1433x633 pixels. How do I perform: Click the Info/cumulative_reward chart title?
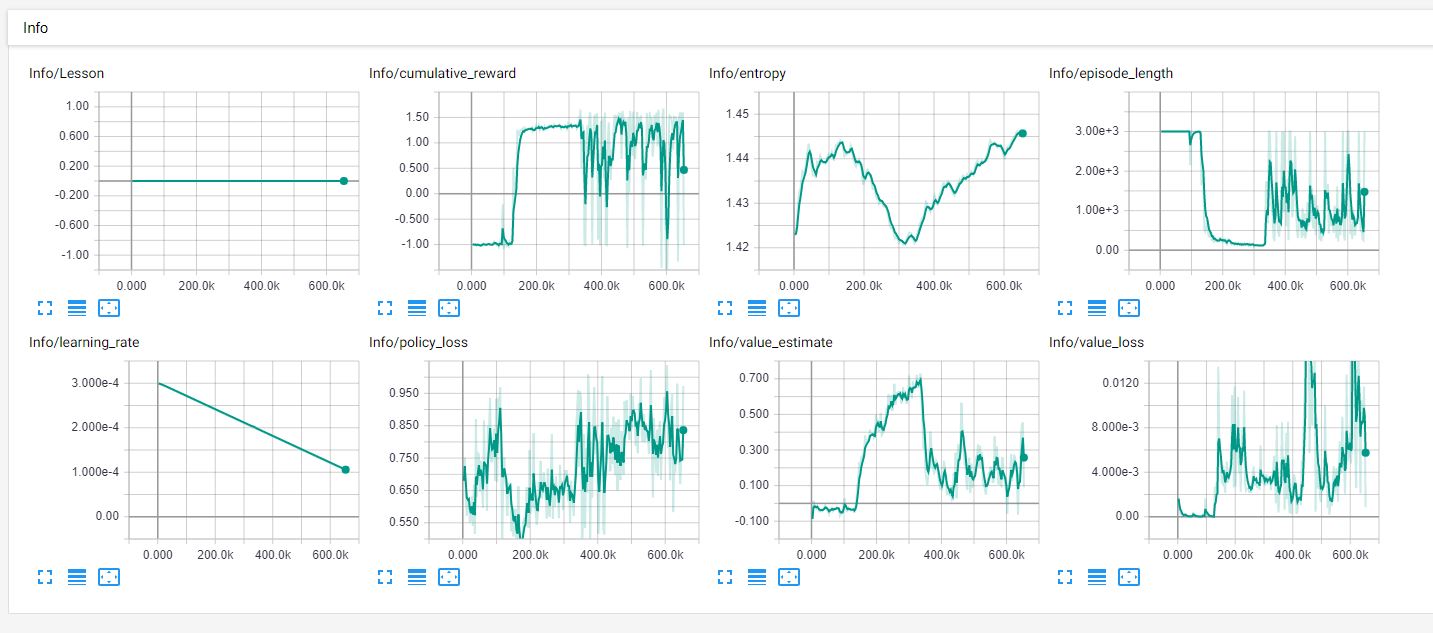pyautogui.click(x=442, y=73)
